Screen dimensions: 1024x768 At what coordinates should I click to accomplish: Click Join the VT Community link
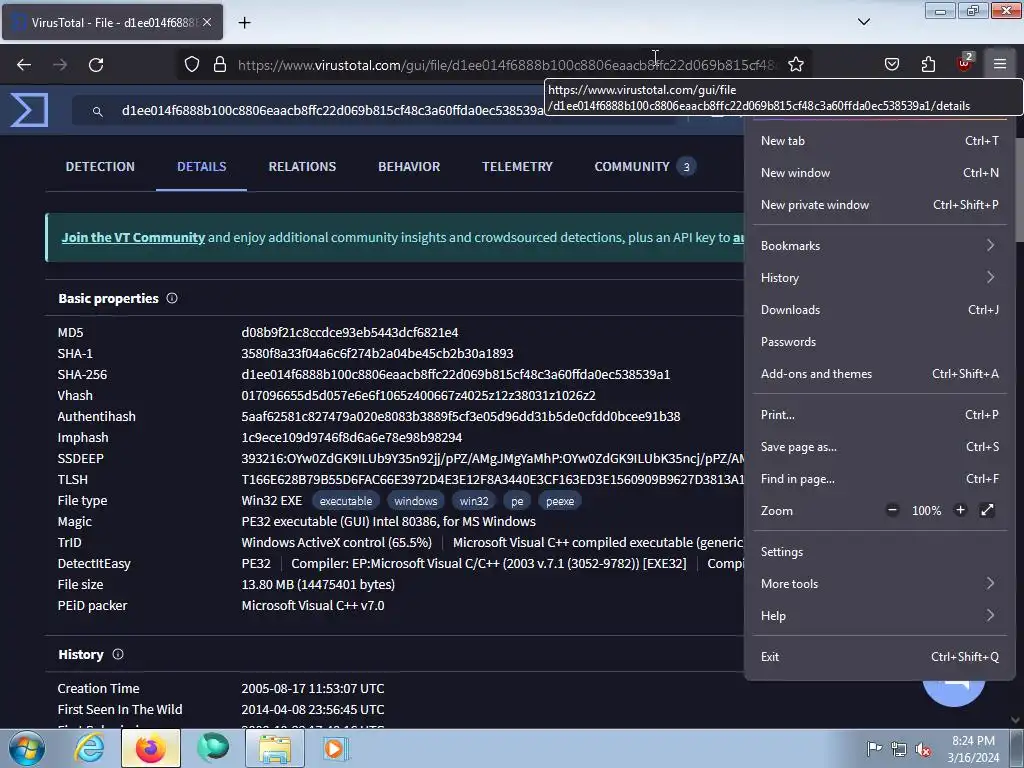133,237
